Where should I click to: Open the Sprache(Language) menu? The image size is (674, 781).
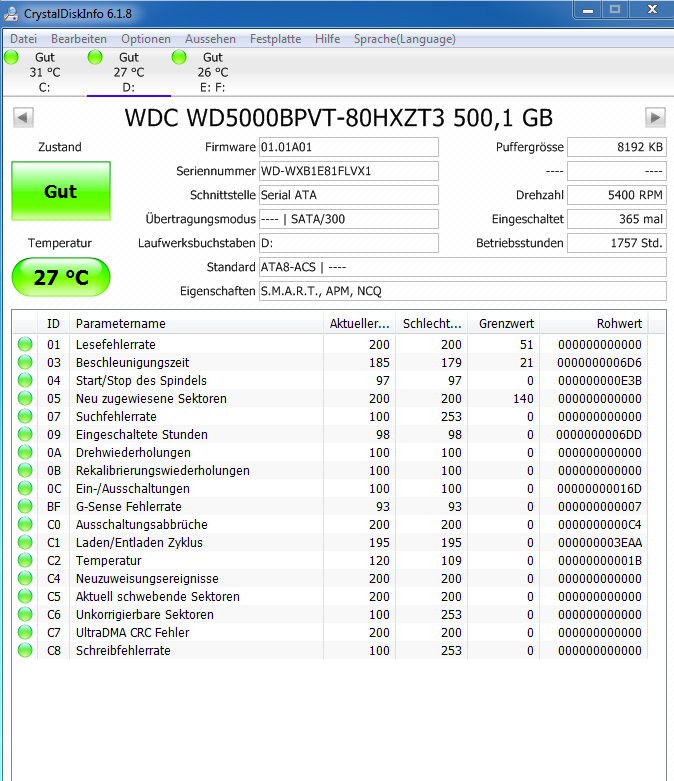pos(404,39)
